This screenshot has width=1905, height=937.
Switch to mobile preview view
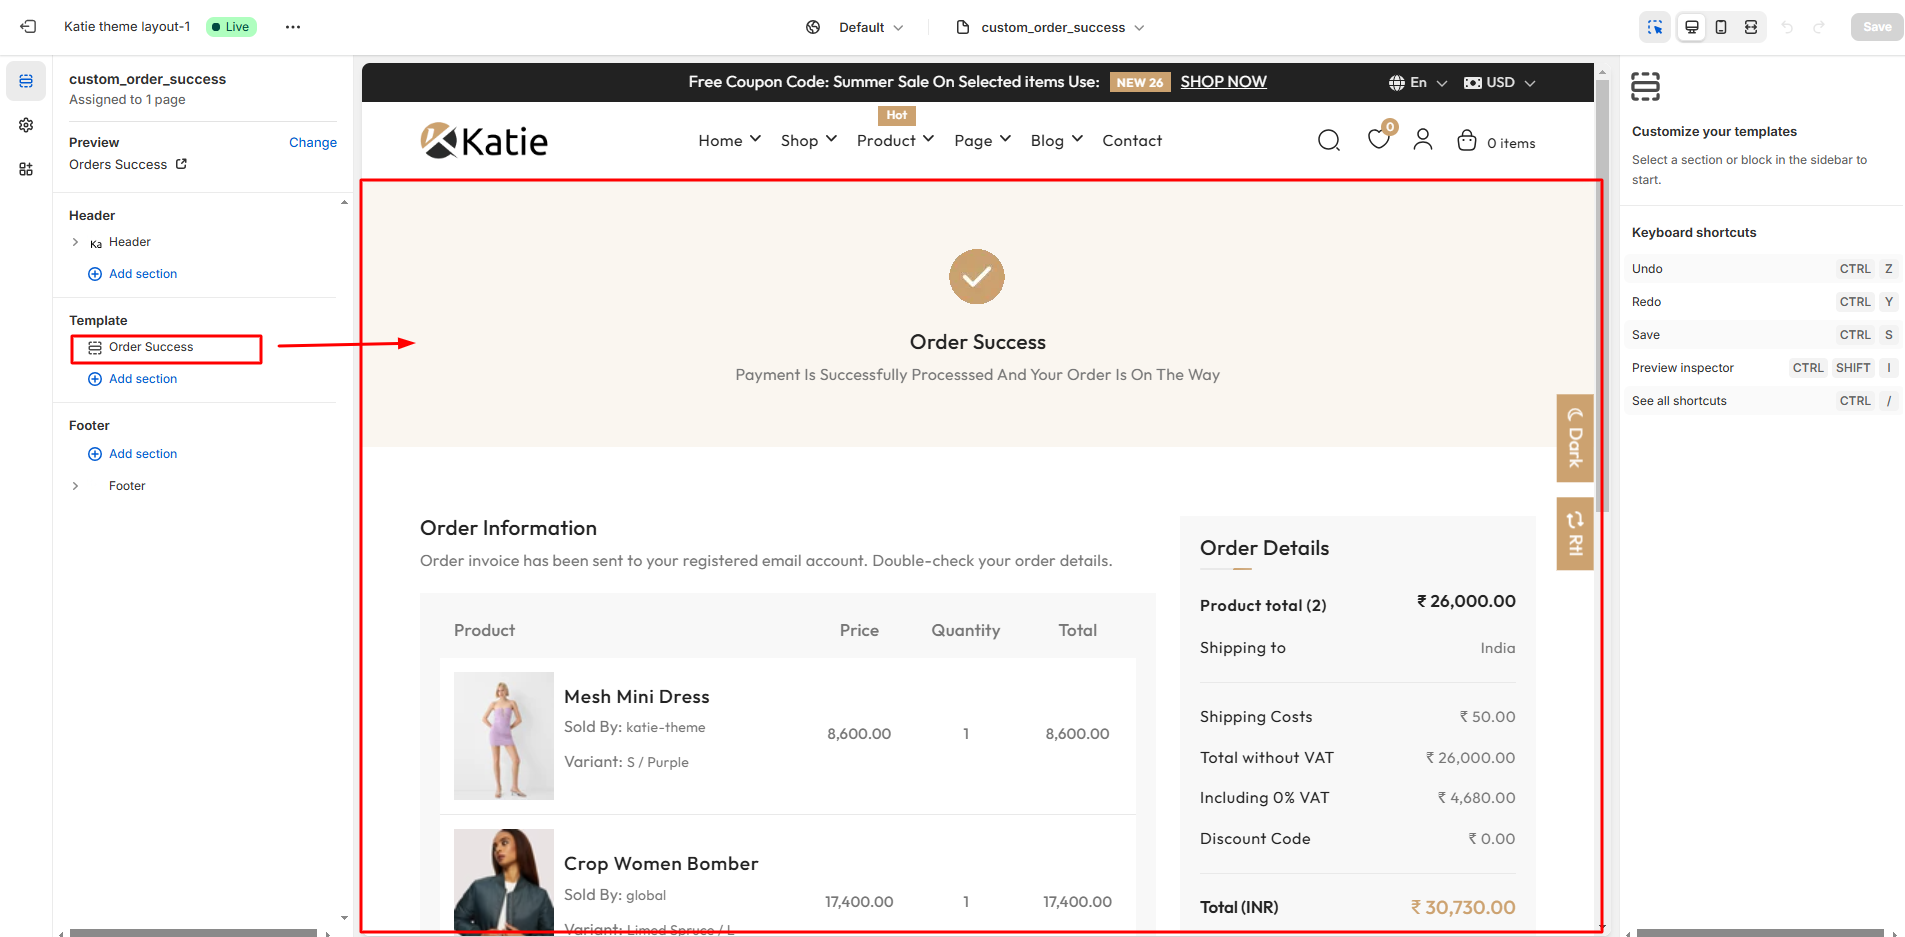[1721, 27]
